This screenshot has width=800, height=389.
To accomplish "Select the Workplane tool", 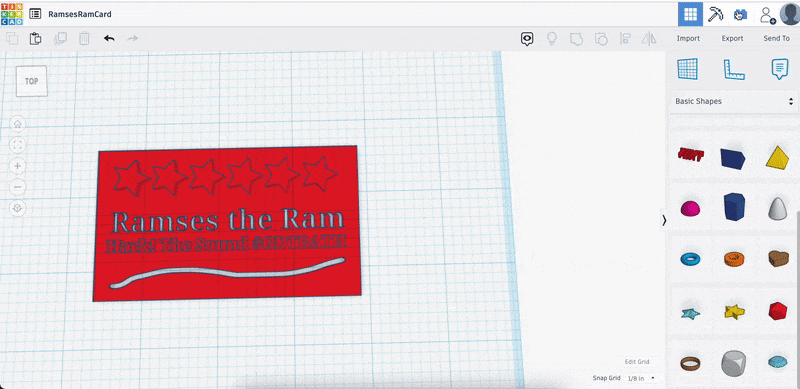I will click(688, 69).
